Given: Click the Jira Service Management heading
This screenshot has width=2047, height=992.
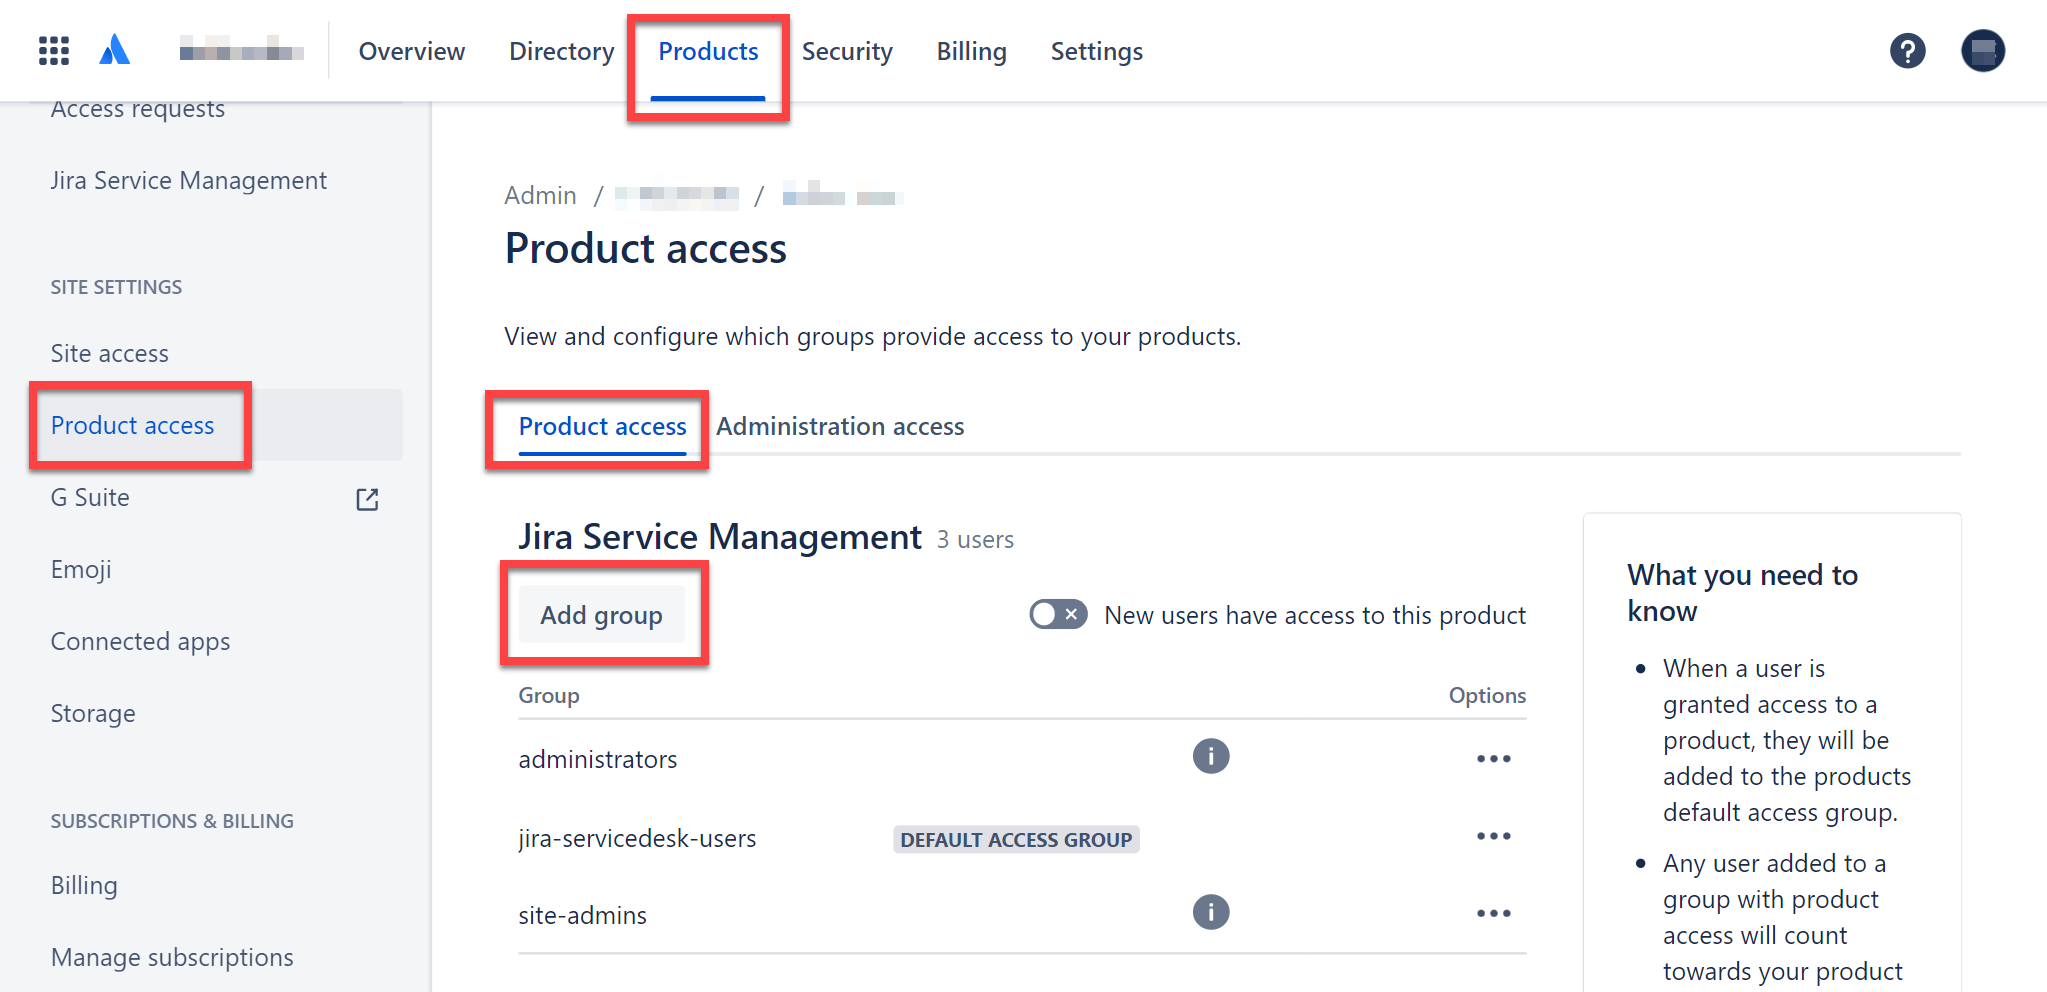Looking at the screenshot, I should [x=720, y=537].
